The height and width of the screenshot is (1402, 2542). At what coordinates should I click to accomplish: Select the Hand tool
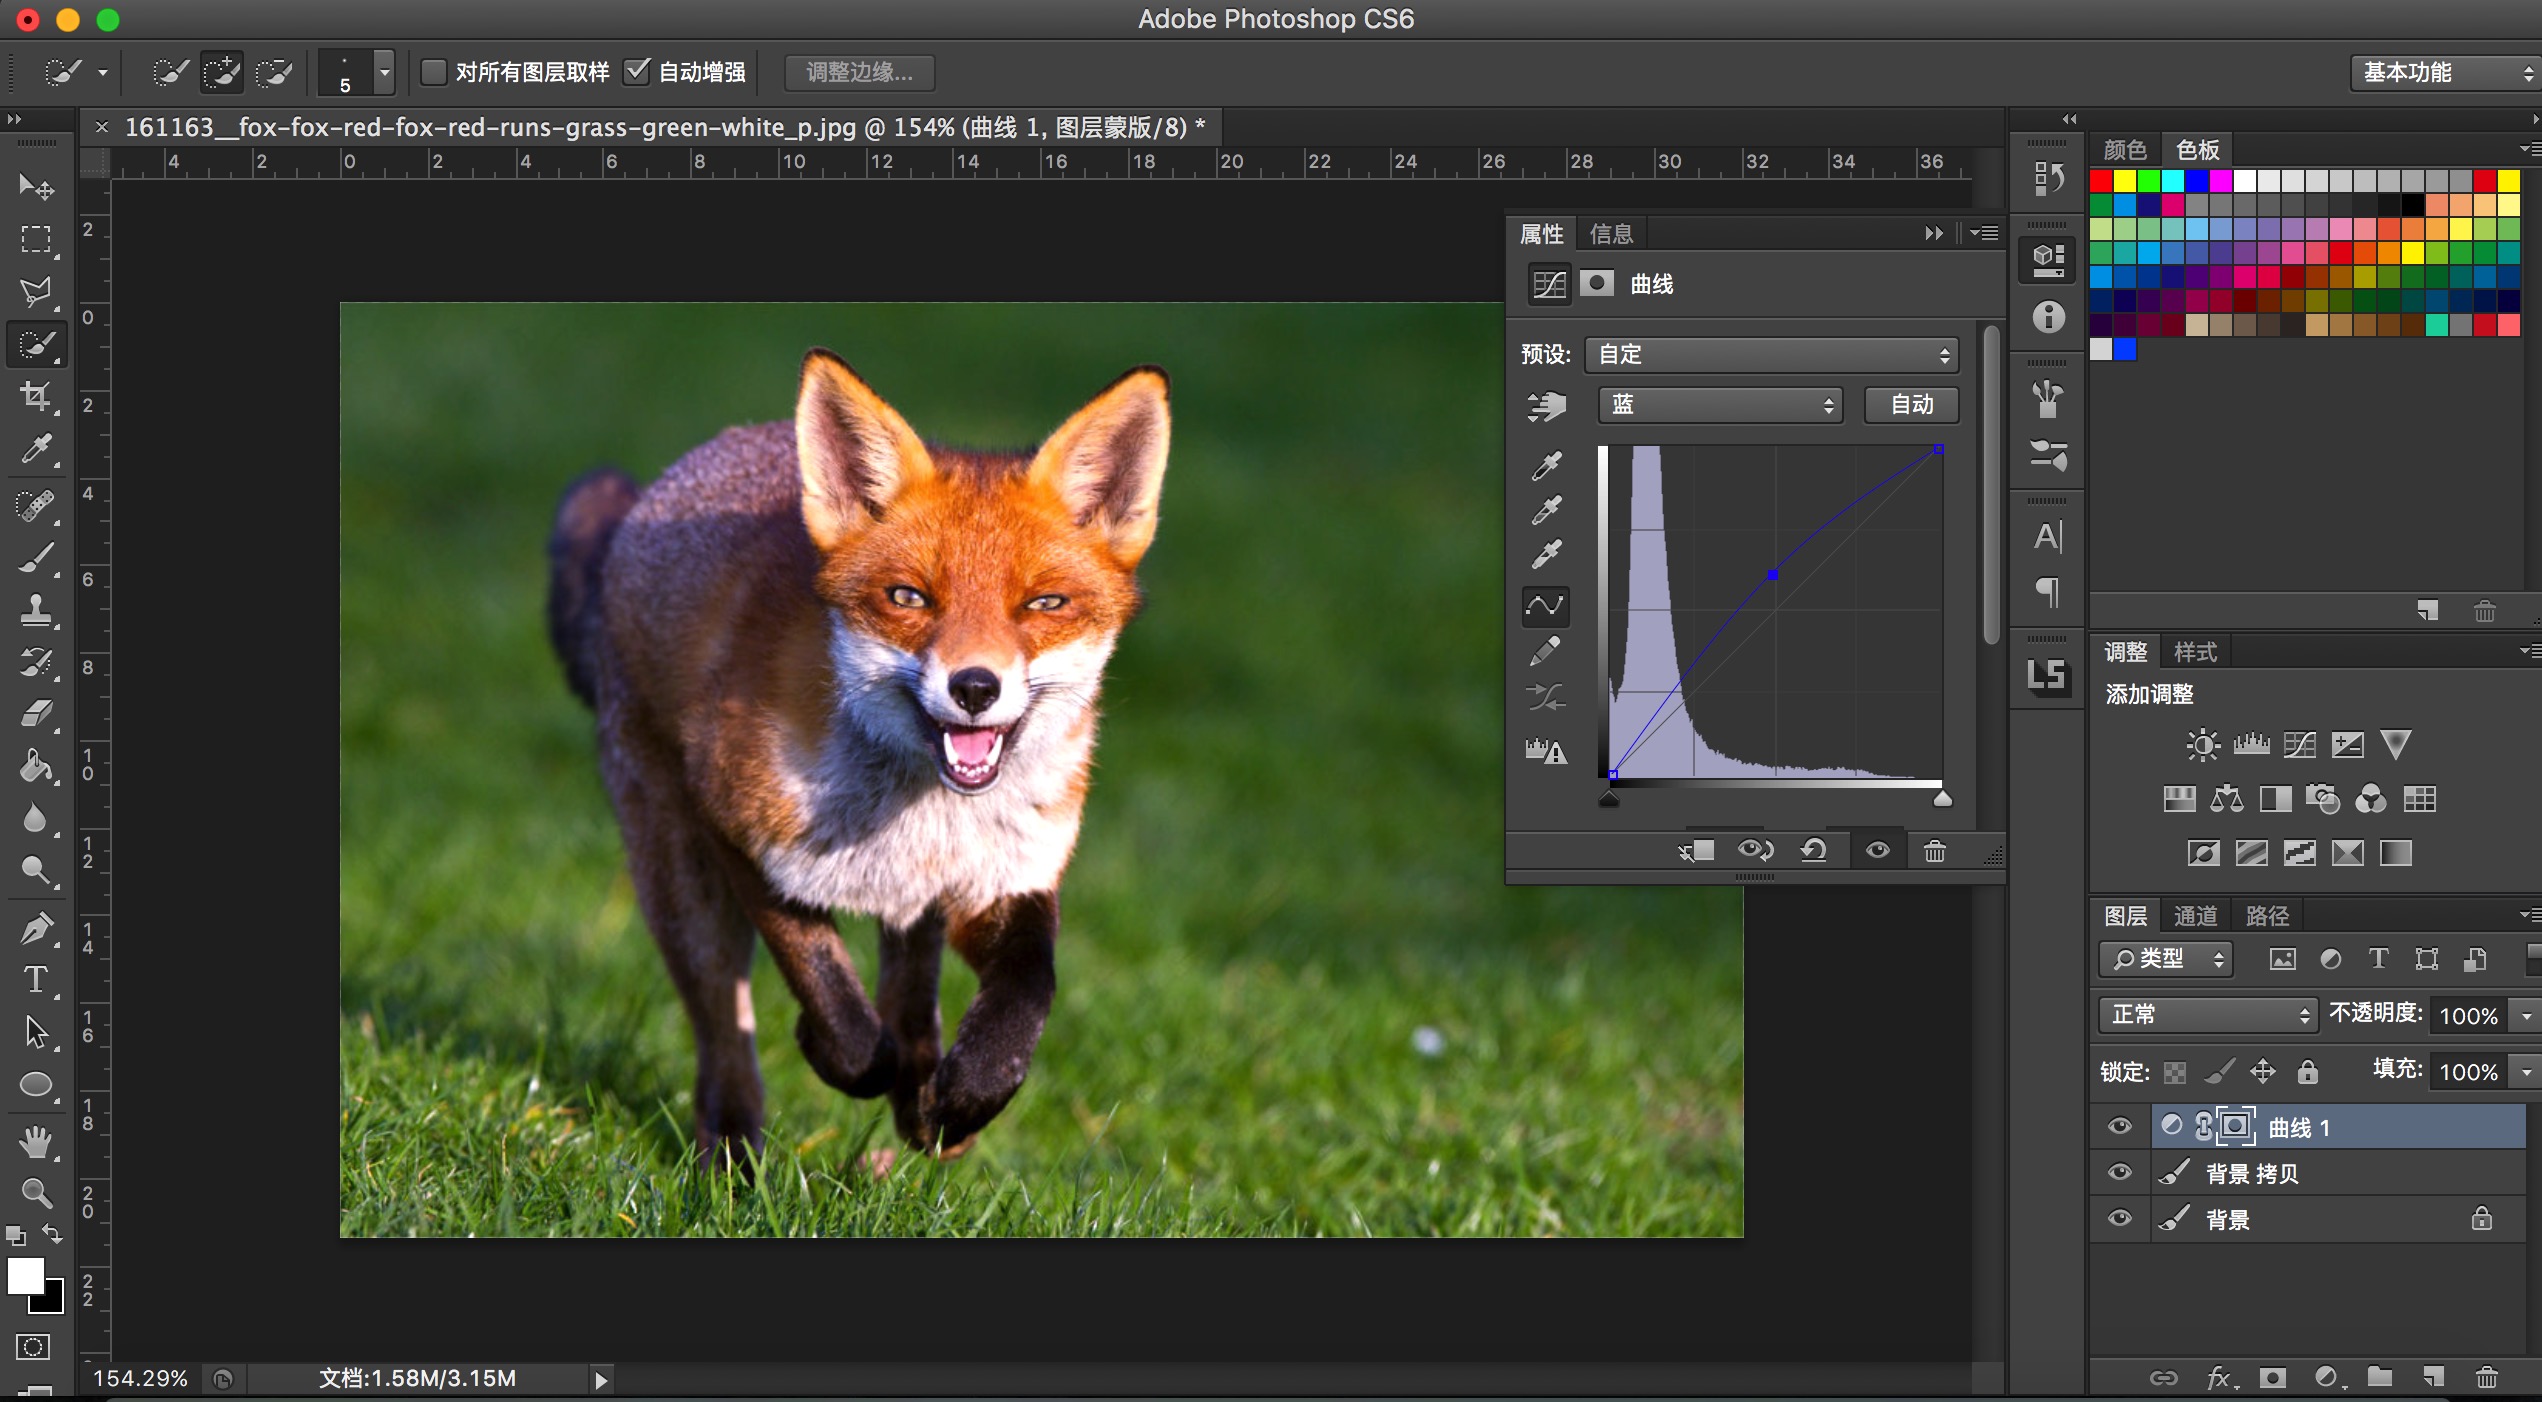(x=36, y=1141)
